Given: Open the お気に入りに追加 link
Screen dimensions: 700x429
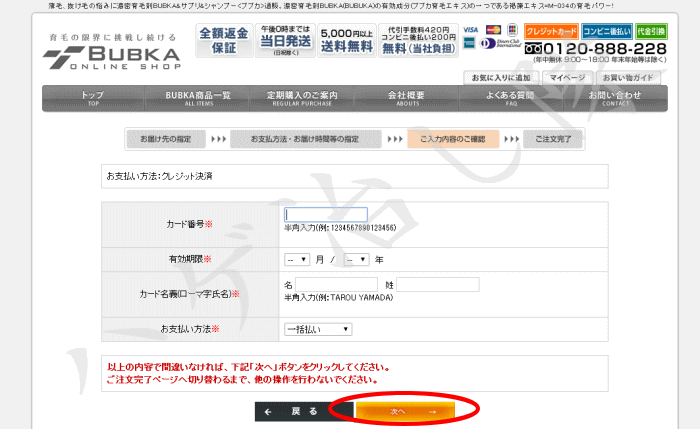Looking at the screenshot, I should click(501, 78).
